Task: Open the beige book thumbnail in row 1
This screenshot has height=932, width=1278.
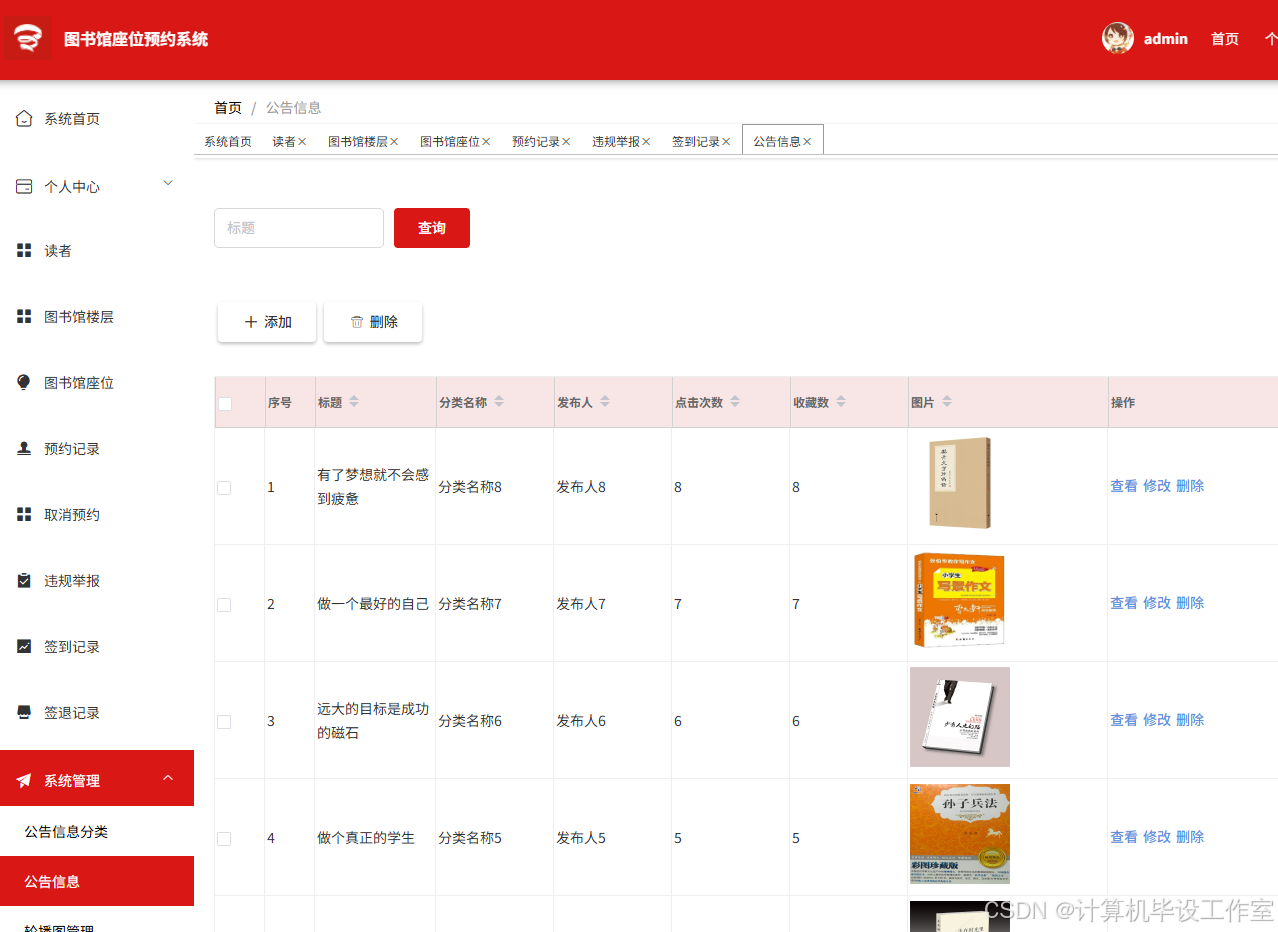Action: (x=959, y=483)
